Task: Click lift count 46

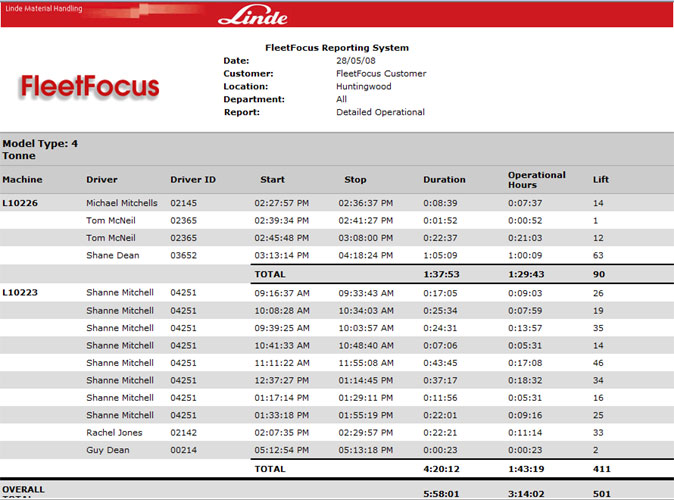Action: [598, 363]
